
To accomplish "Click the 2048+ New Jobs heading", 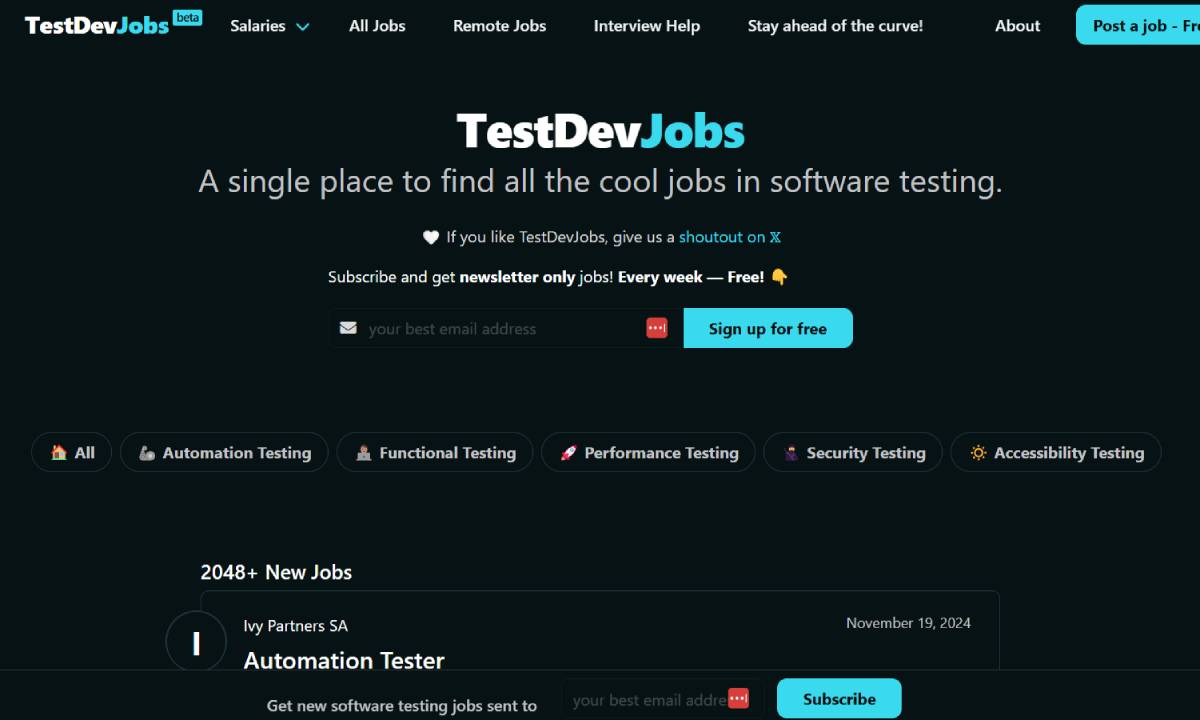I will coord(276,572).
